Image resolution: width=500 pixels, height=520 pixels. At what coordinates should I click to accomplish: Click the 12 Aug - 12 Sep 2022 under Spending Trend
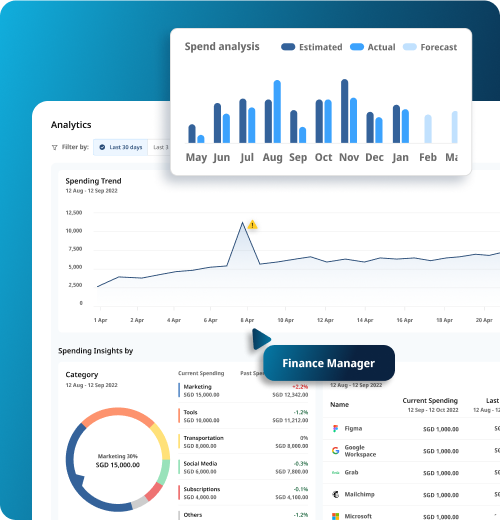click(91, 191)
